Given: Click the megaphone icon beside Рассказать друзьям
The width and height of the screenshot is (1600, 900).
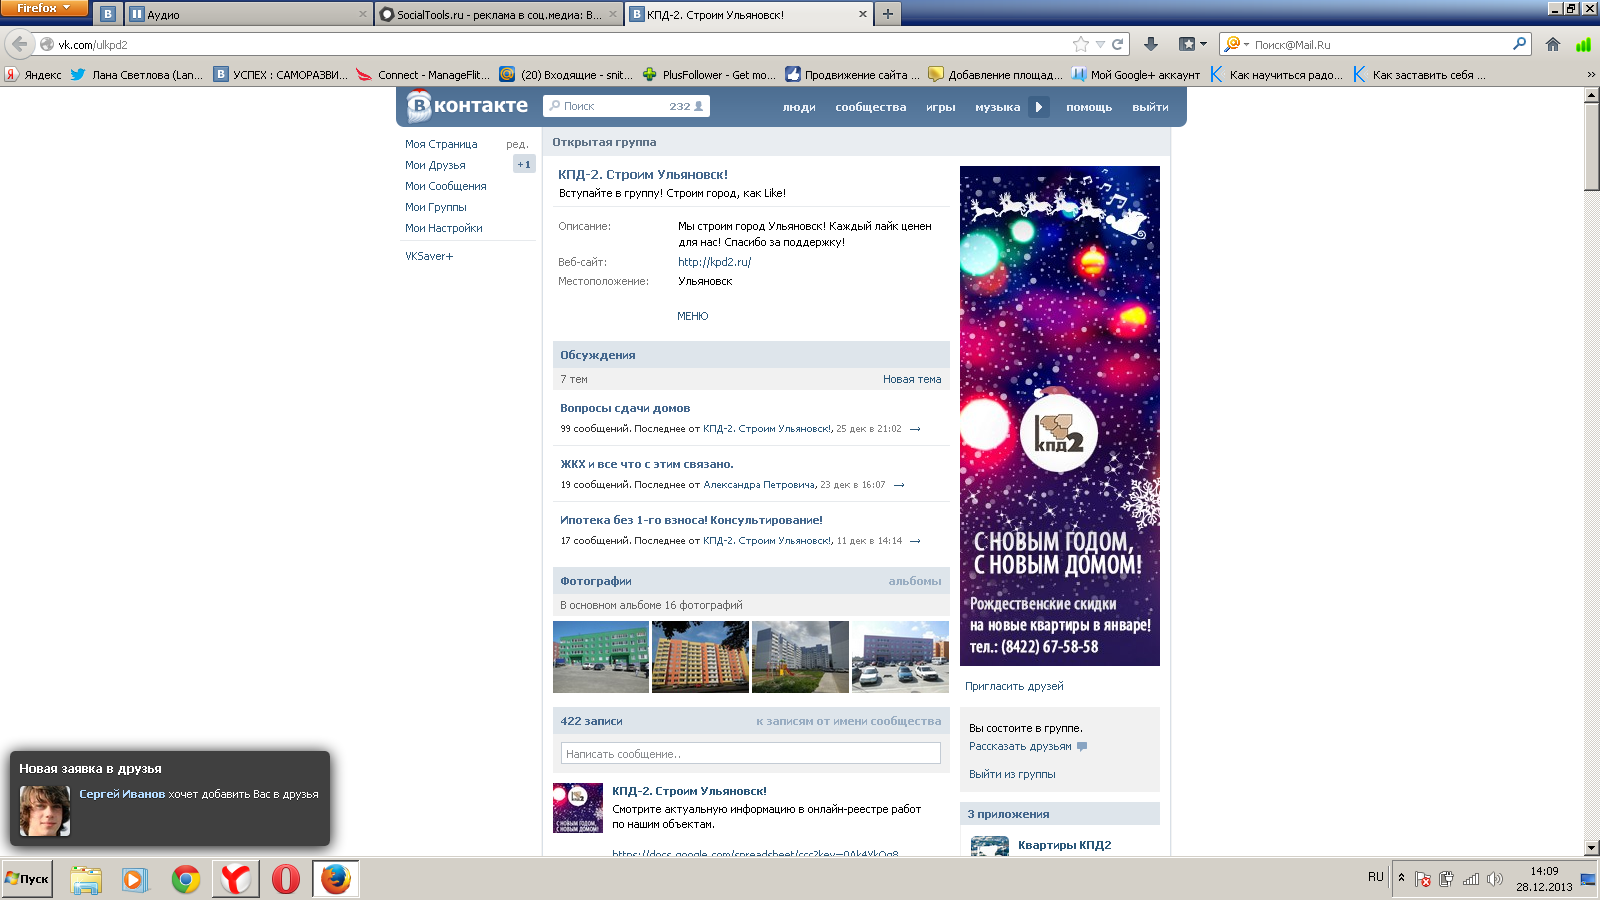Looking at the screenshot, I should point(1082,746).
